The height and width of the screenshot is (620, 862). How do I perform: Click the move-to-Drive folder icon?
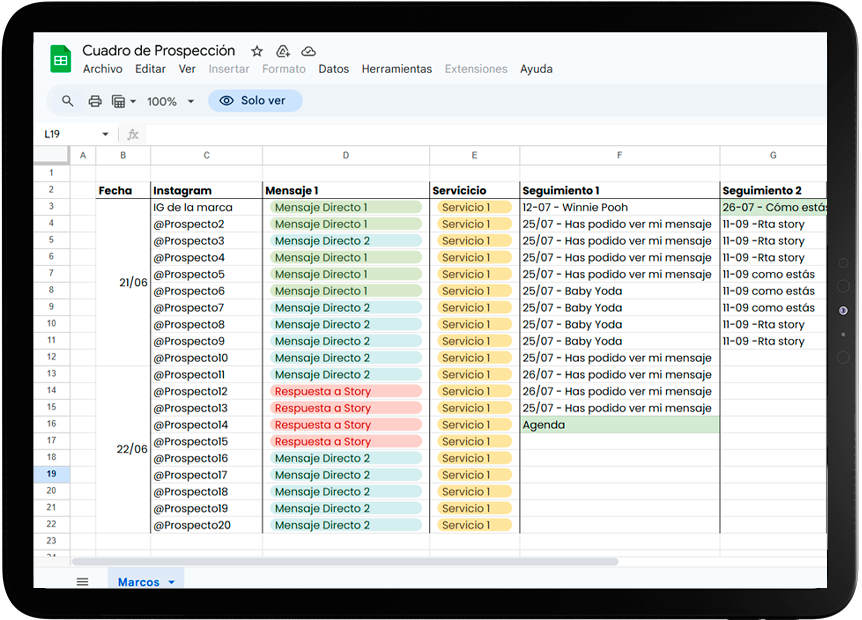tap(283, 51)
